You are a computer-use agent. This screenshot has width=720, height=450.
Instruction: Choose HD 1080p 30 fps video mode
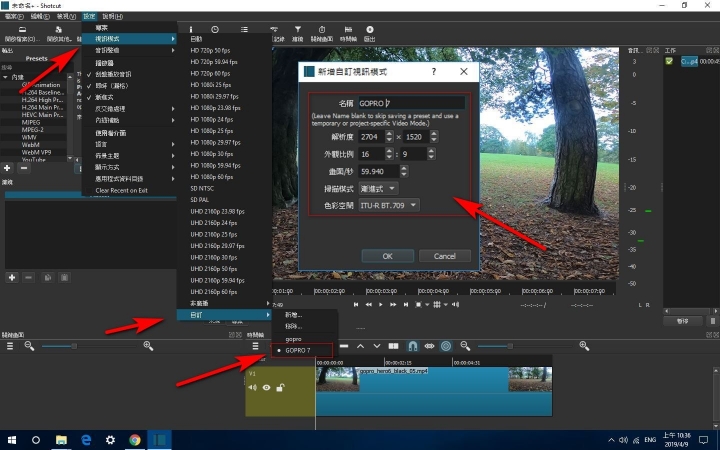225,154
